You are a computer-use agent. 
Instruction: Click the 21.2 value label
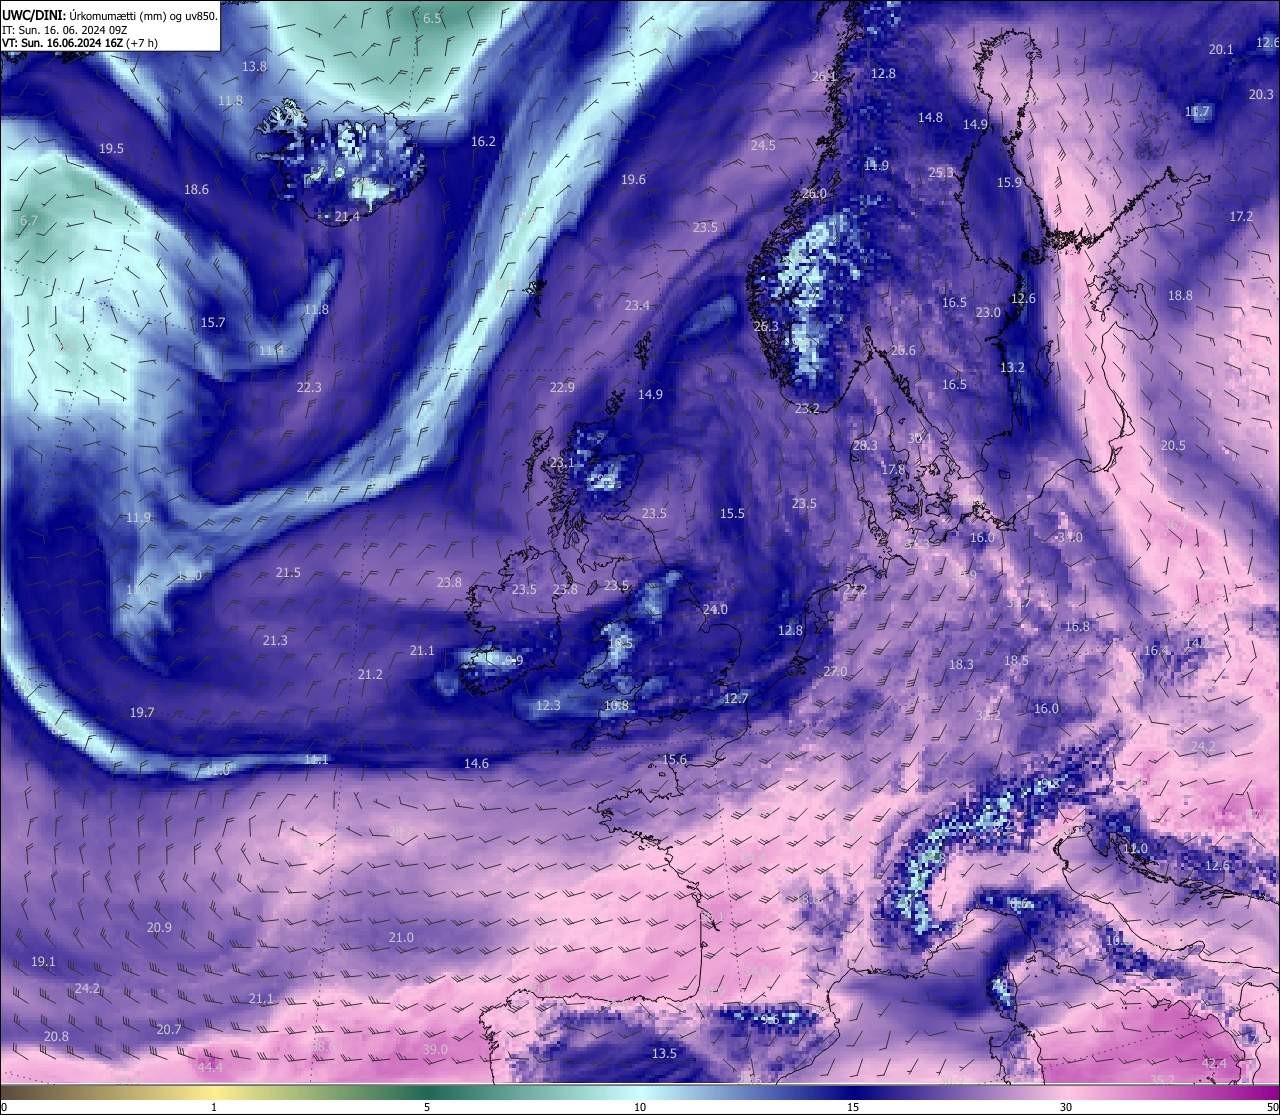coord(370,675)
